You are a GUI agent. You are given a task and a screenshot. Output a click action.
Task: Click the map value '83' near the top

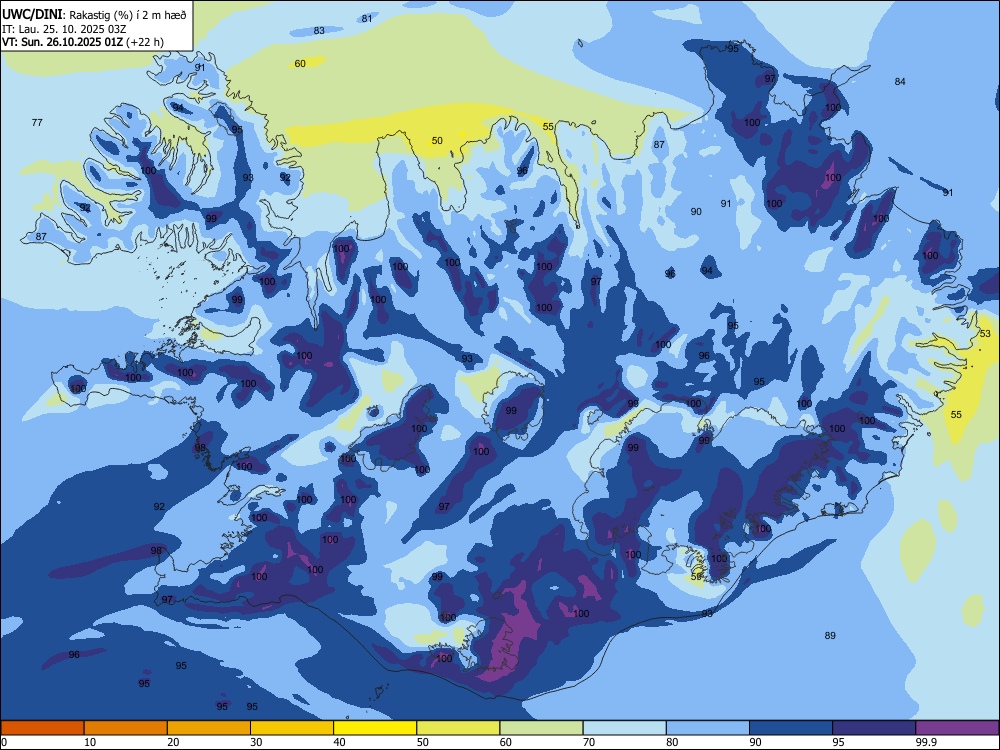click(x=319, y=31)
